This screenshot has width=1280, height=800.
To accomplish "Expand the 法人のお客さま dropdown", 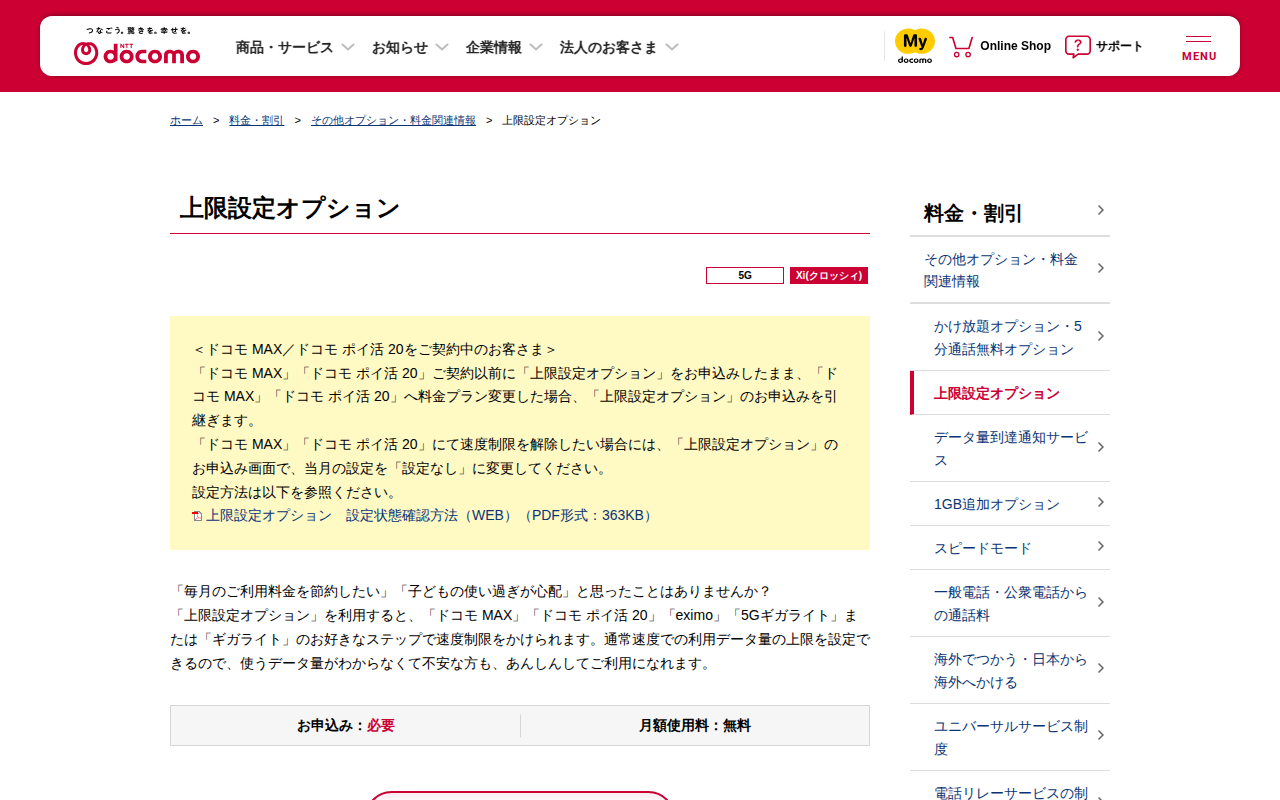I will coord(619,47).
